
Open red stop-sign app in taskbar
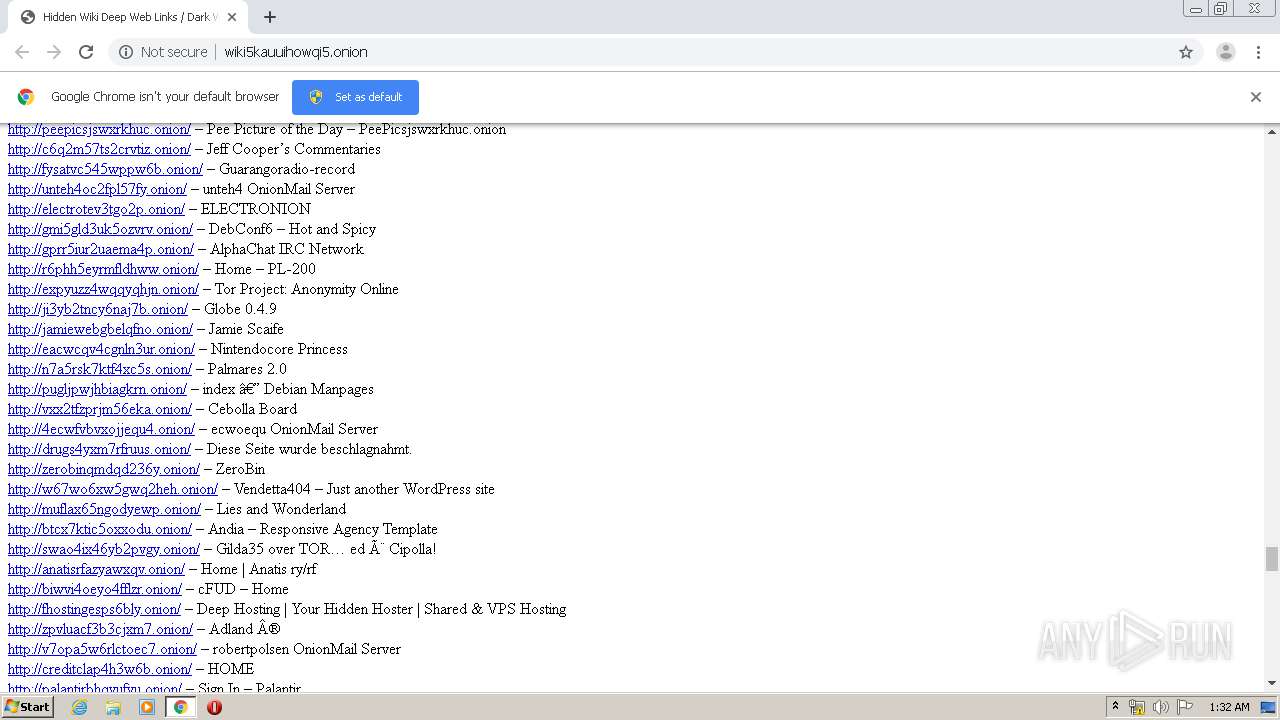214,707
